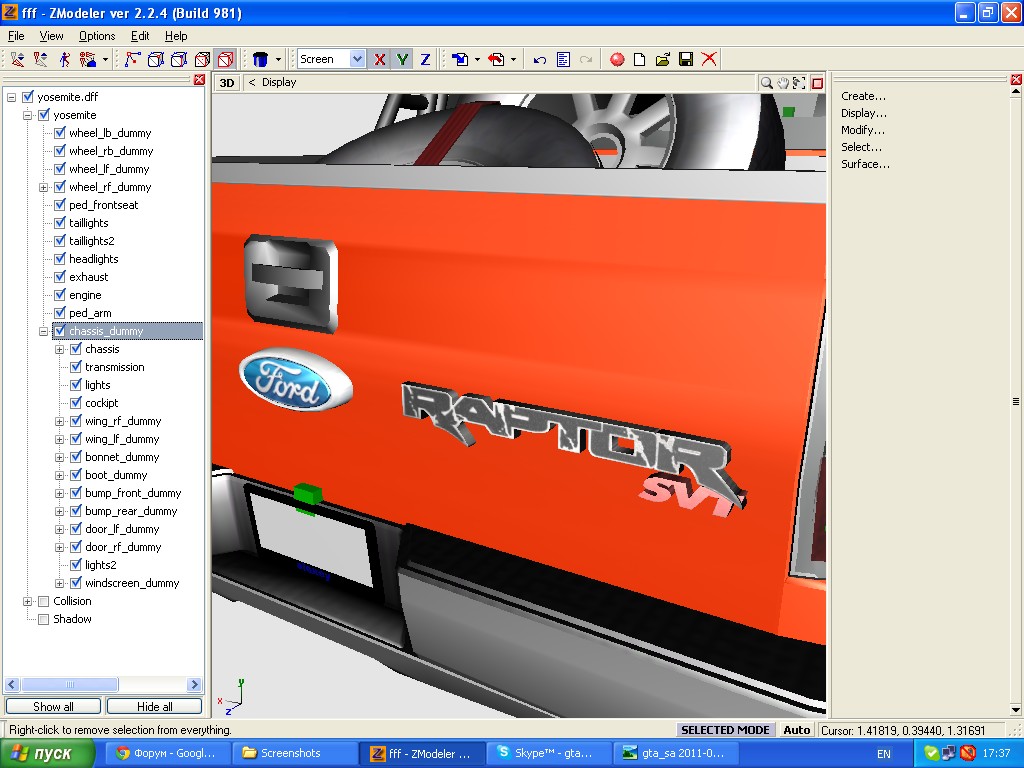The image size is (1024, 768).
Task: Open the Select... commands group
Action: point(861,147)
